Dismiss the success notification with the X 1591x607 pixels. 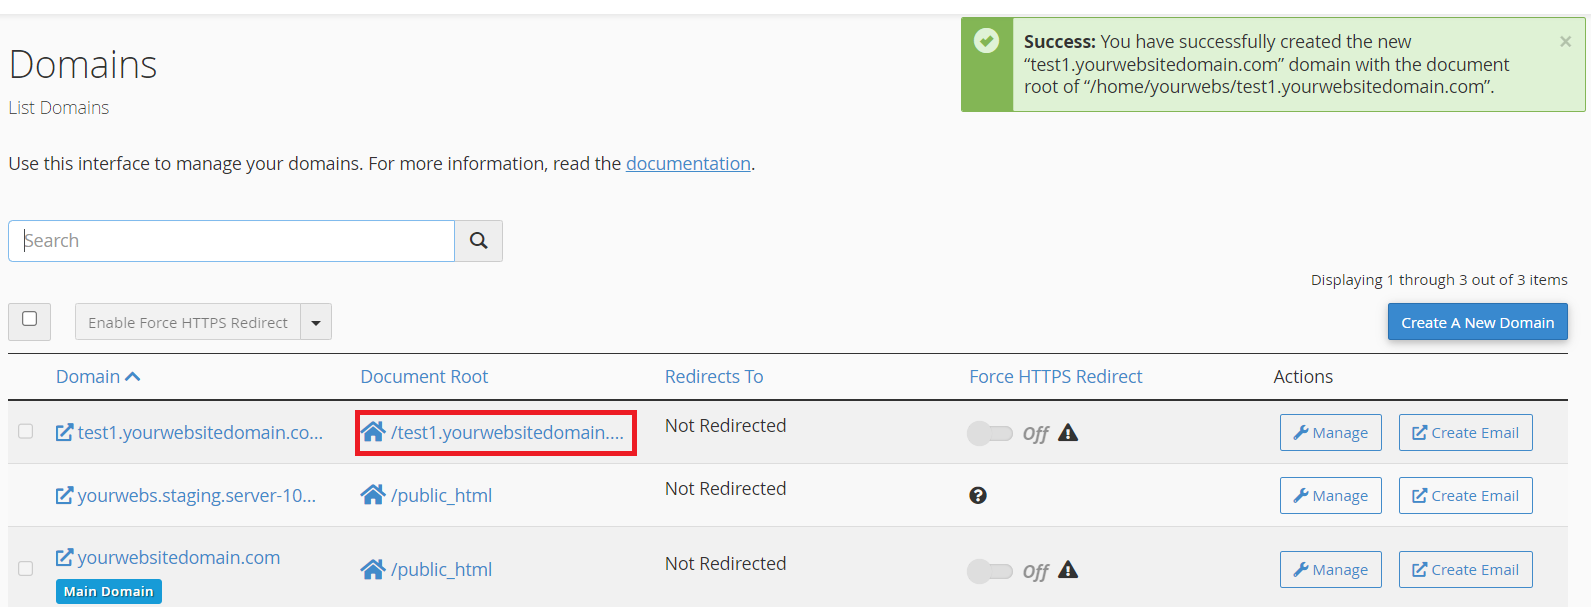[x=1565, y=42]
